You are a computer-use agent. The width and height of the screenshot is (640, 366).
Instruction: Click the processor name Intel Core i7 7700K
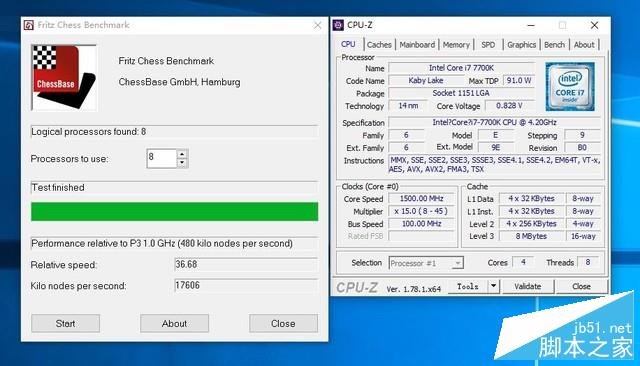point(462,68)
